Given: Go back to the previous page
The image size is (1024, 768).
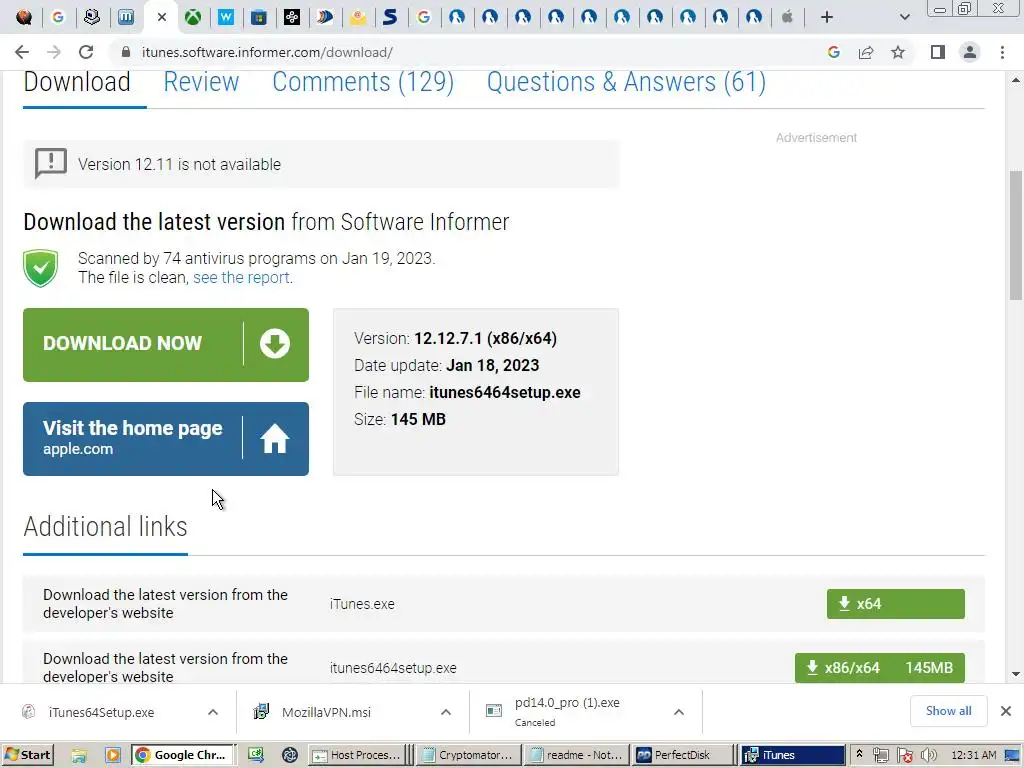Looking at the screenshot, I should (22, 52).
